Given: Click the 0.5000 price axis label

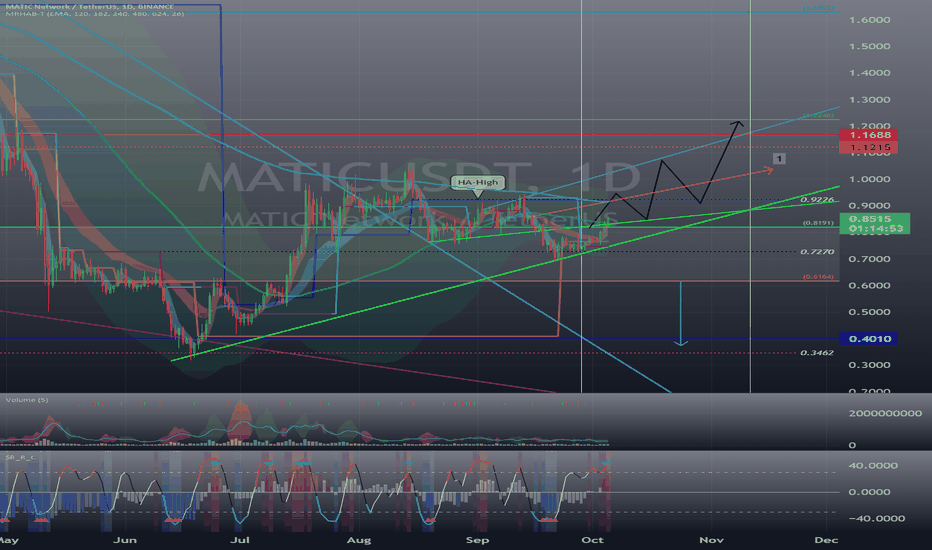Looking at the screenshot, I should tap(870, 312).
